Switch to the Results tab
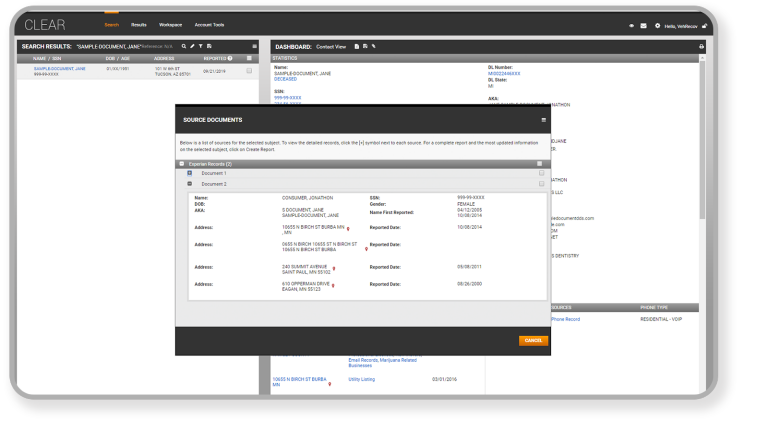Screen dimensions: 768x432 [x=139, y=24]
